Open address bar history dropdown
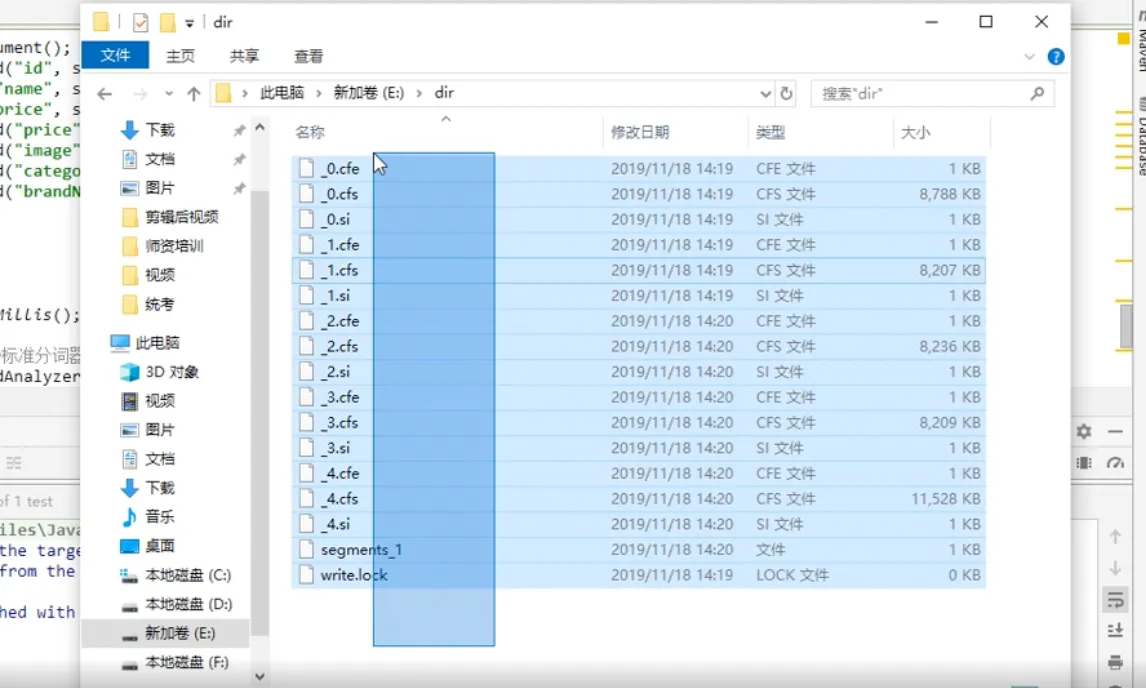The height and width of the screenshot is (688, 1146). (765, 94)
